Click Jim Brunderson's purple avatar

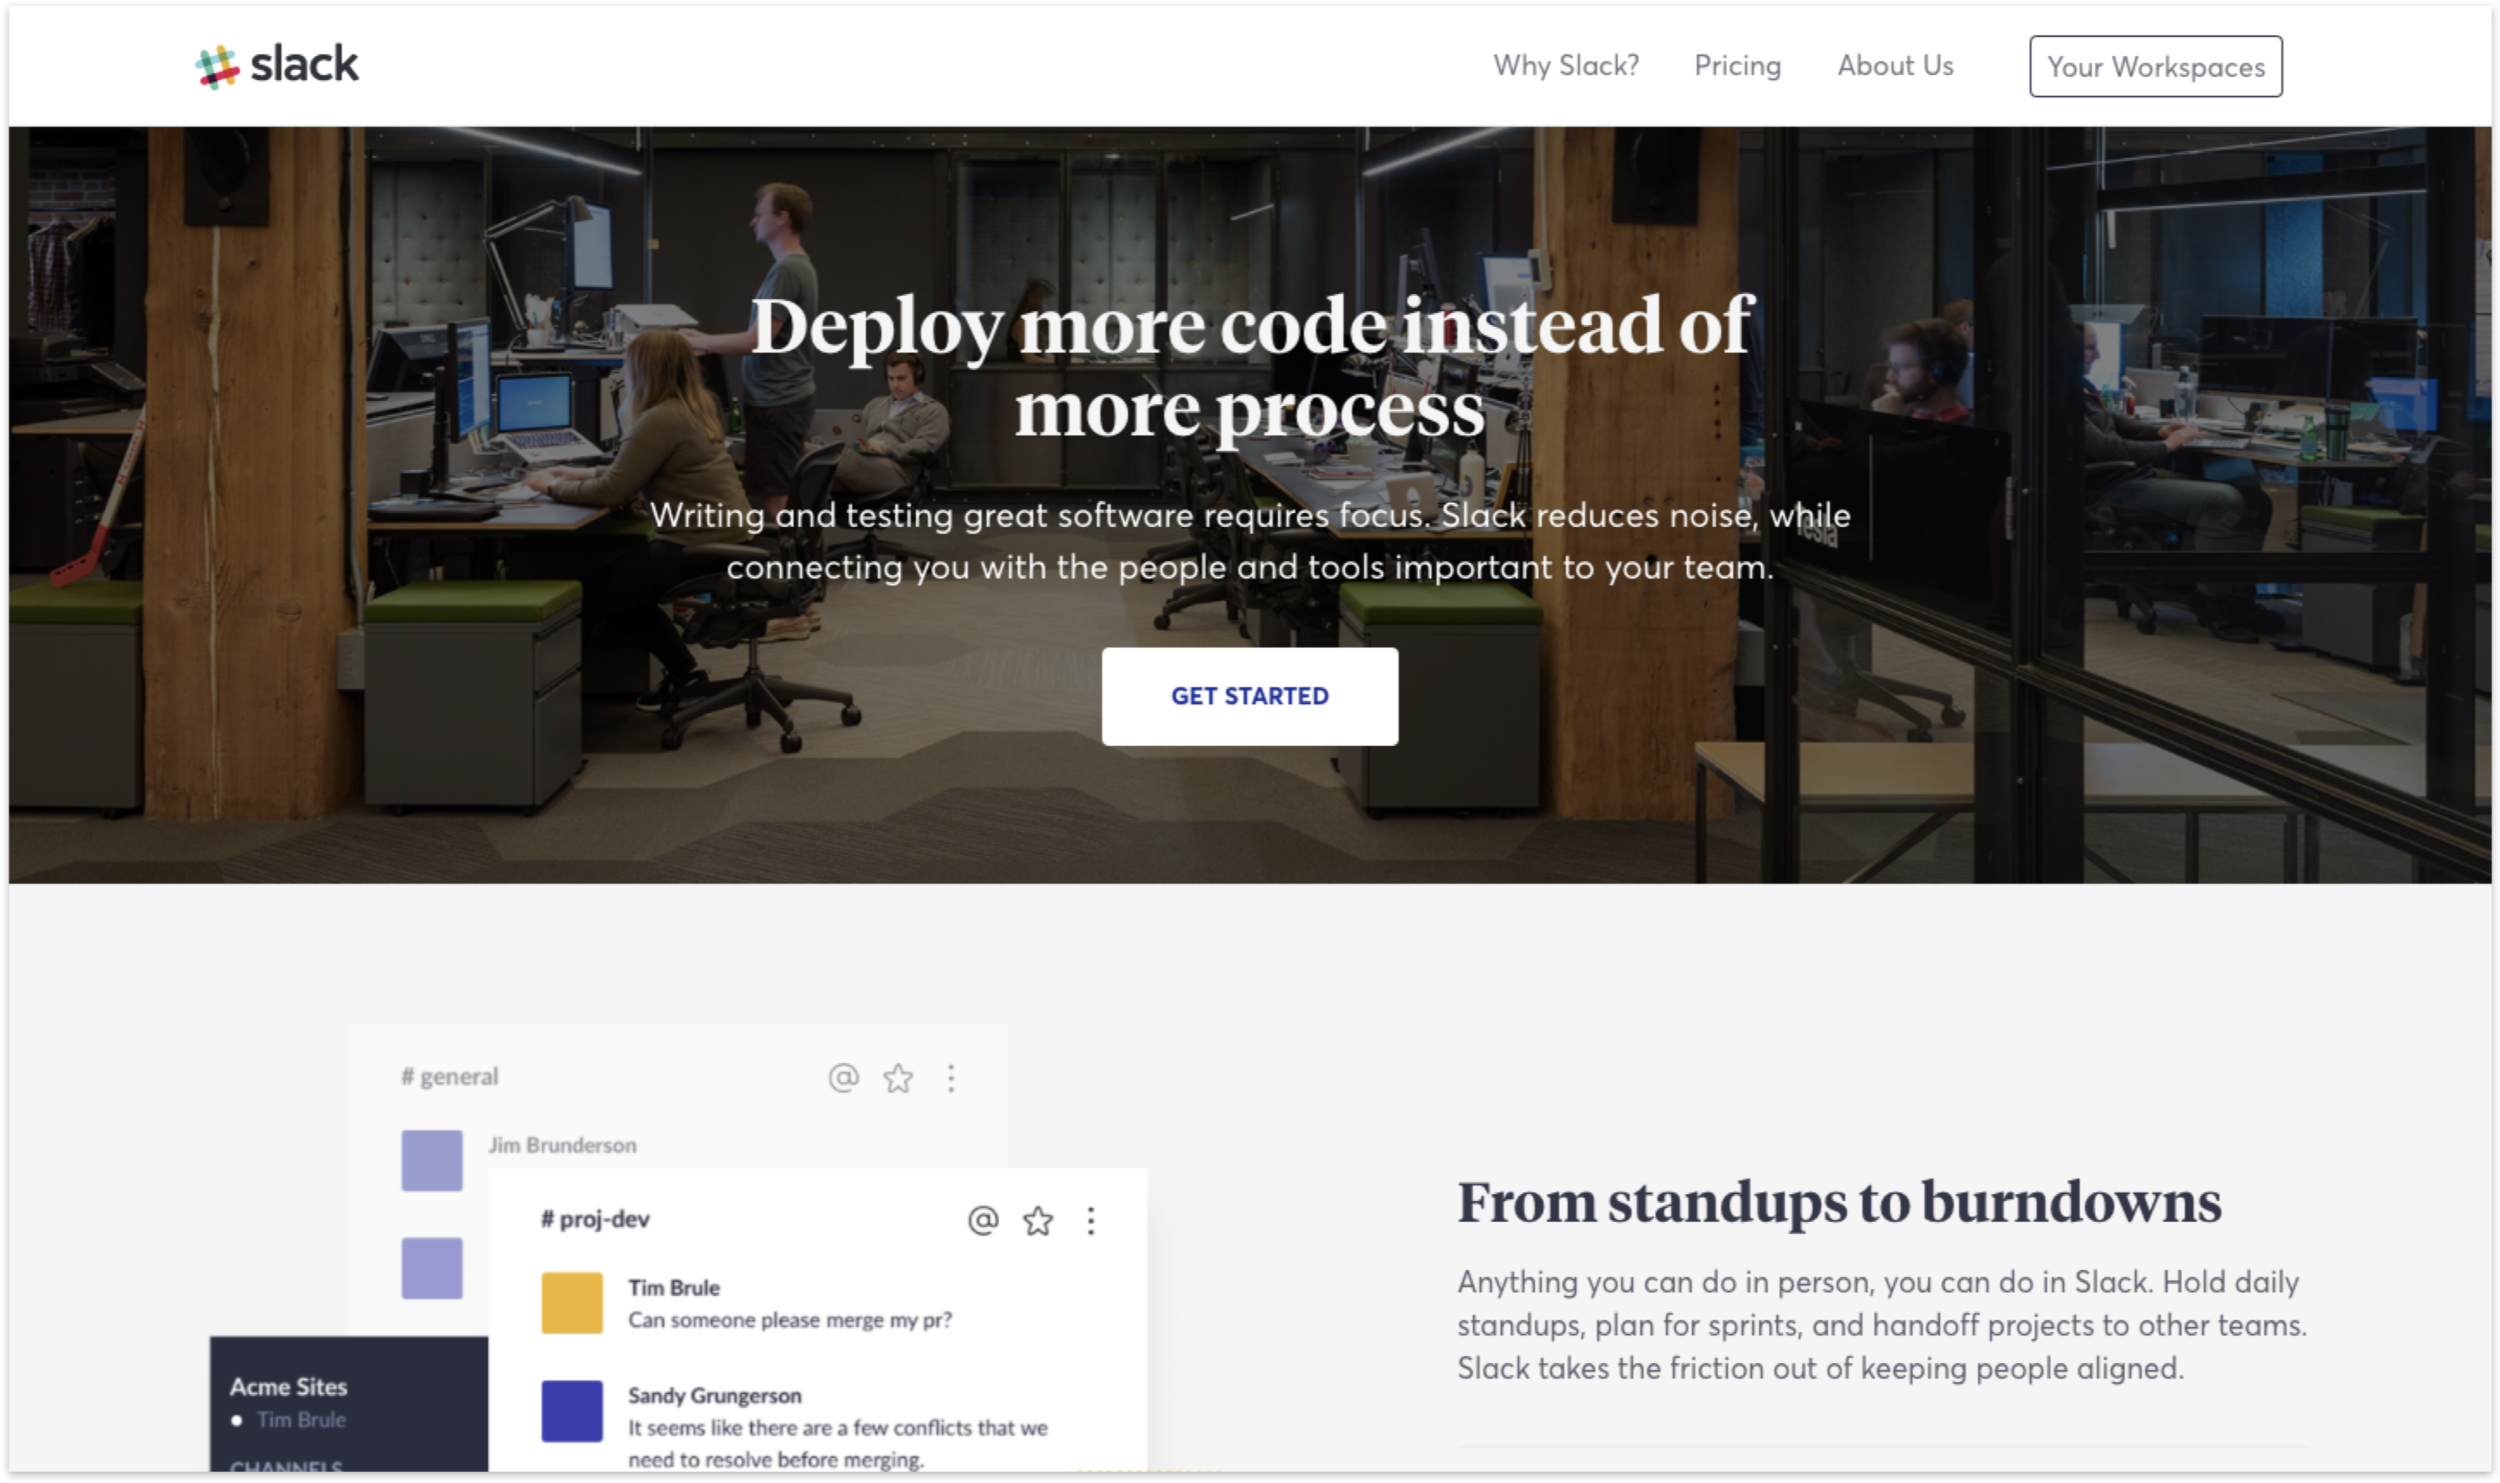tap(432, 1160)
